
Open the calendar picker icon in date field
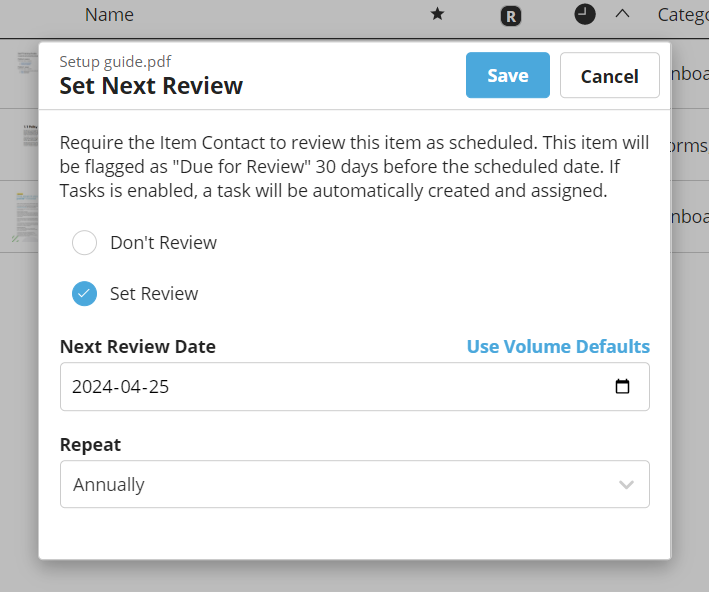click(x=622, y=387)
